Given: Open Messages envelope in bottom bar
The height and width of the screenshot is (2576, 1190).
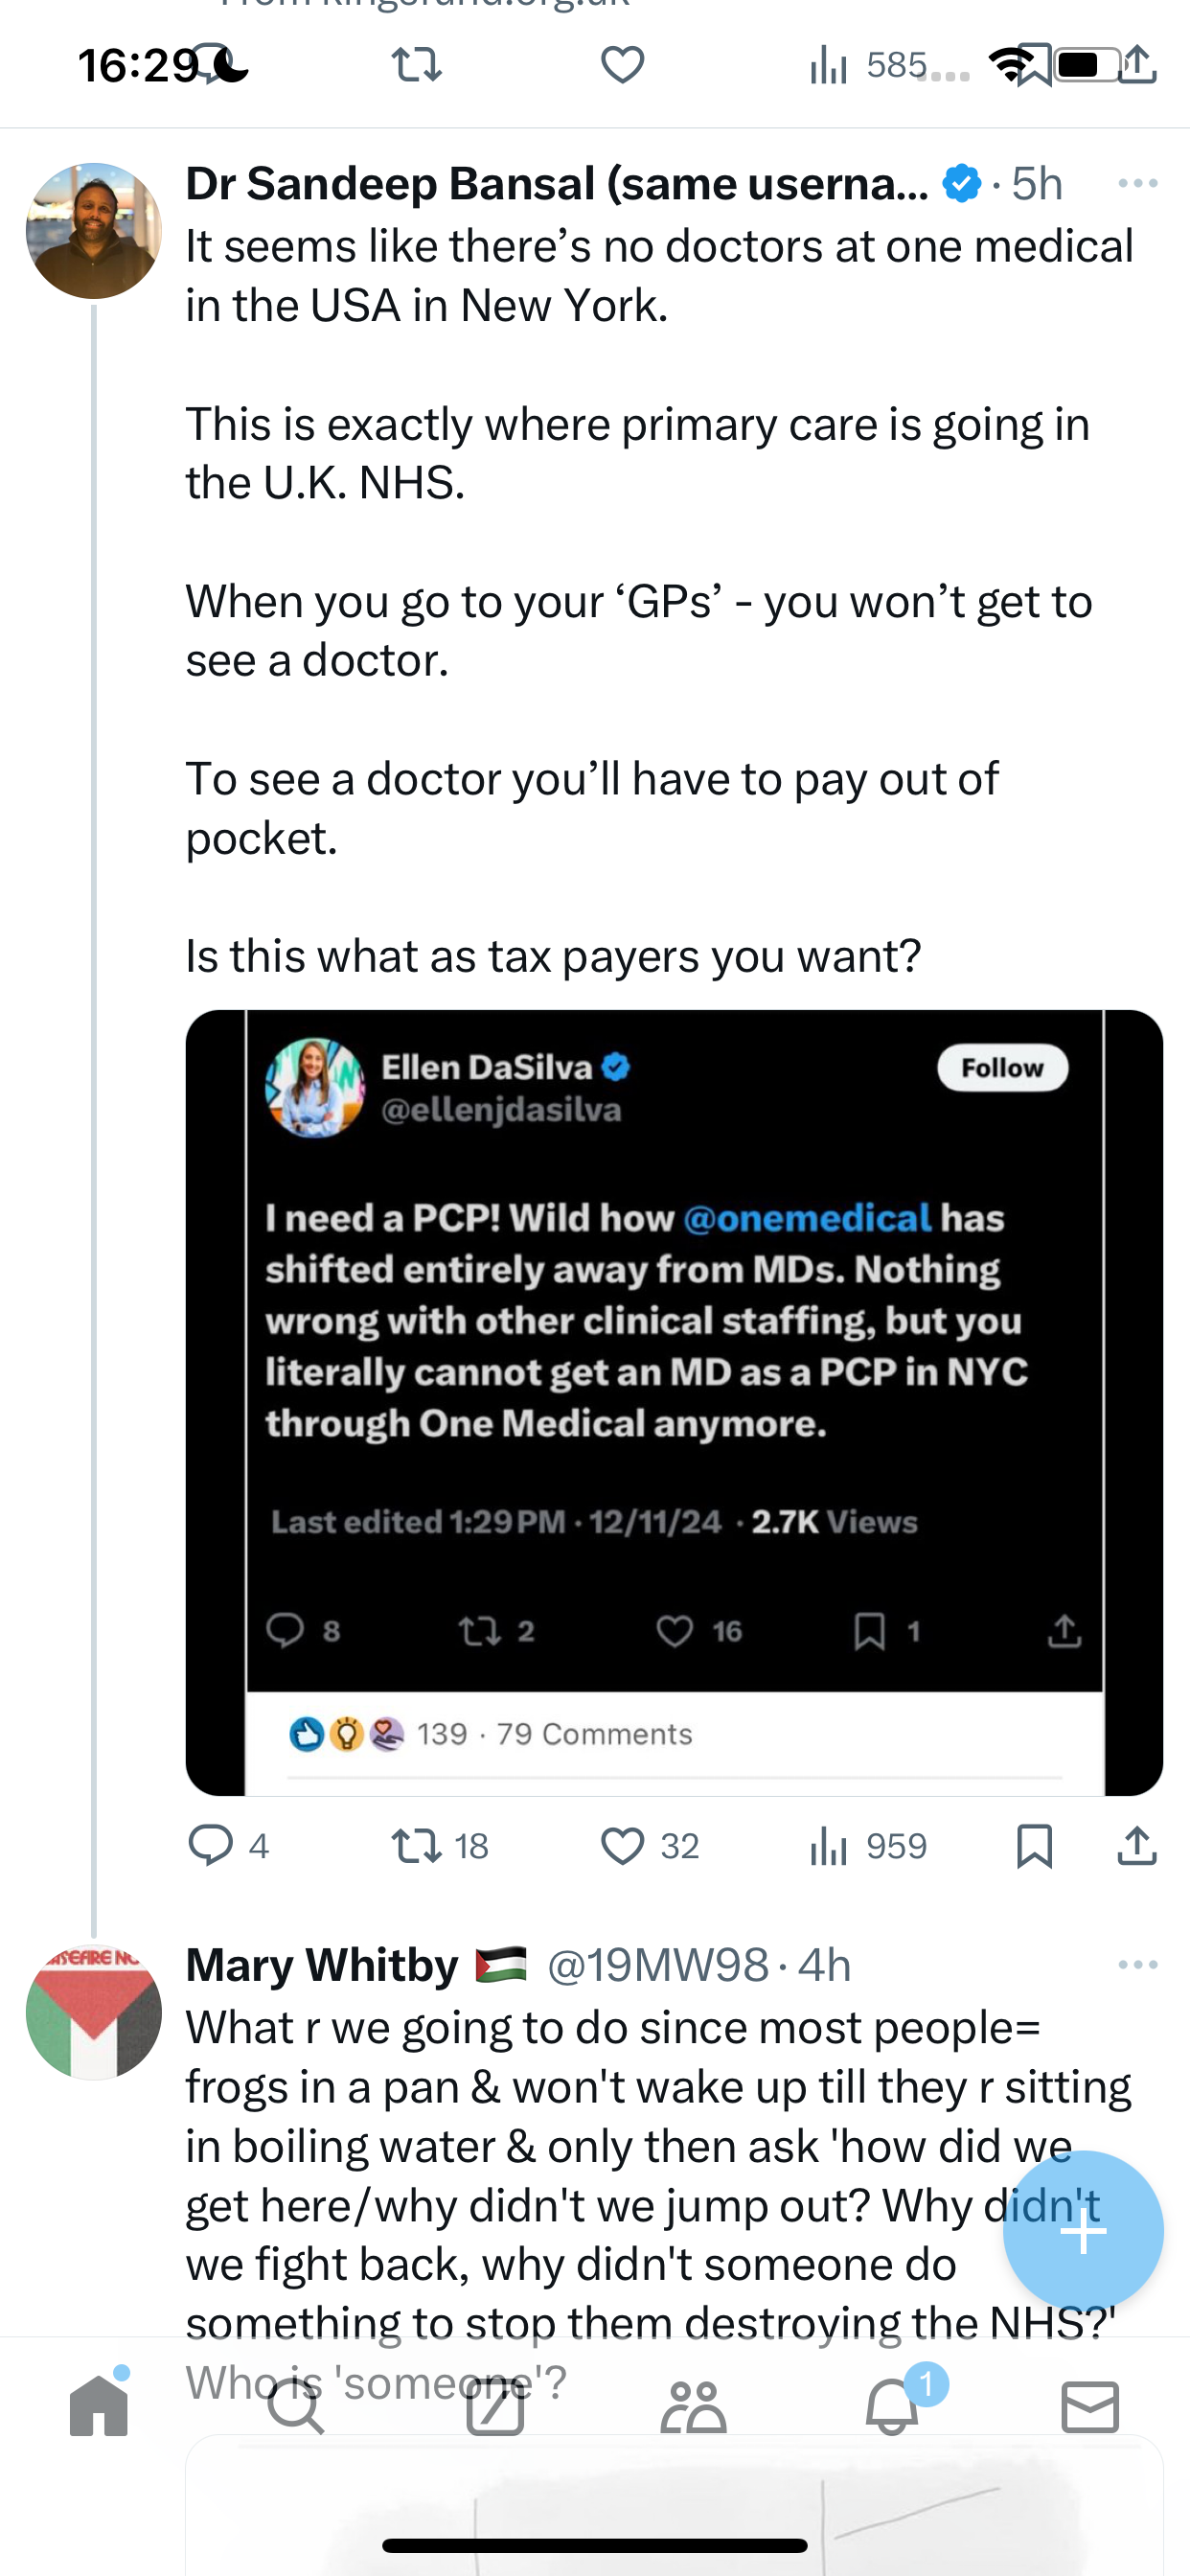Looking at the screenshot, I should point(1090,2405).
